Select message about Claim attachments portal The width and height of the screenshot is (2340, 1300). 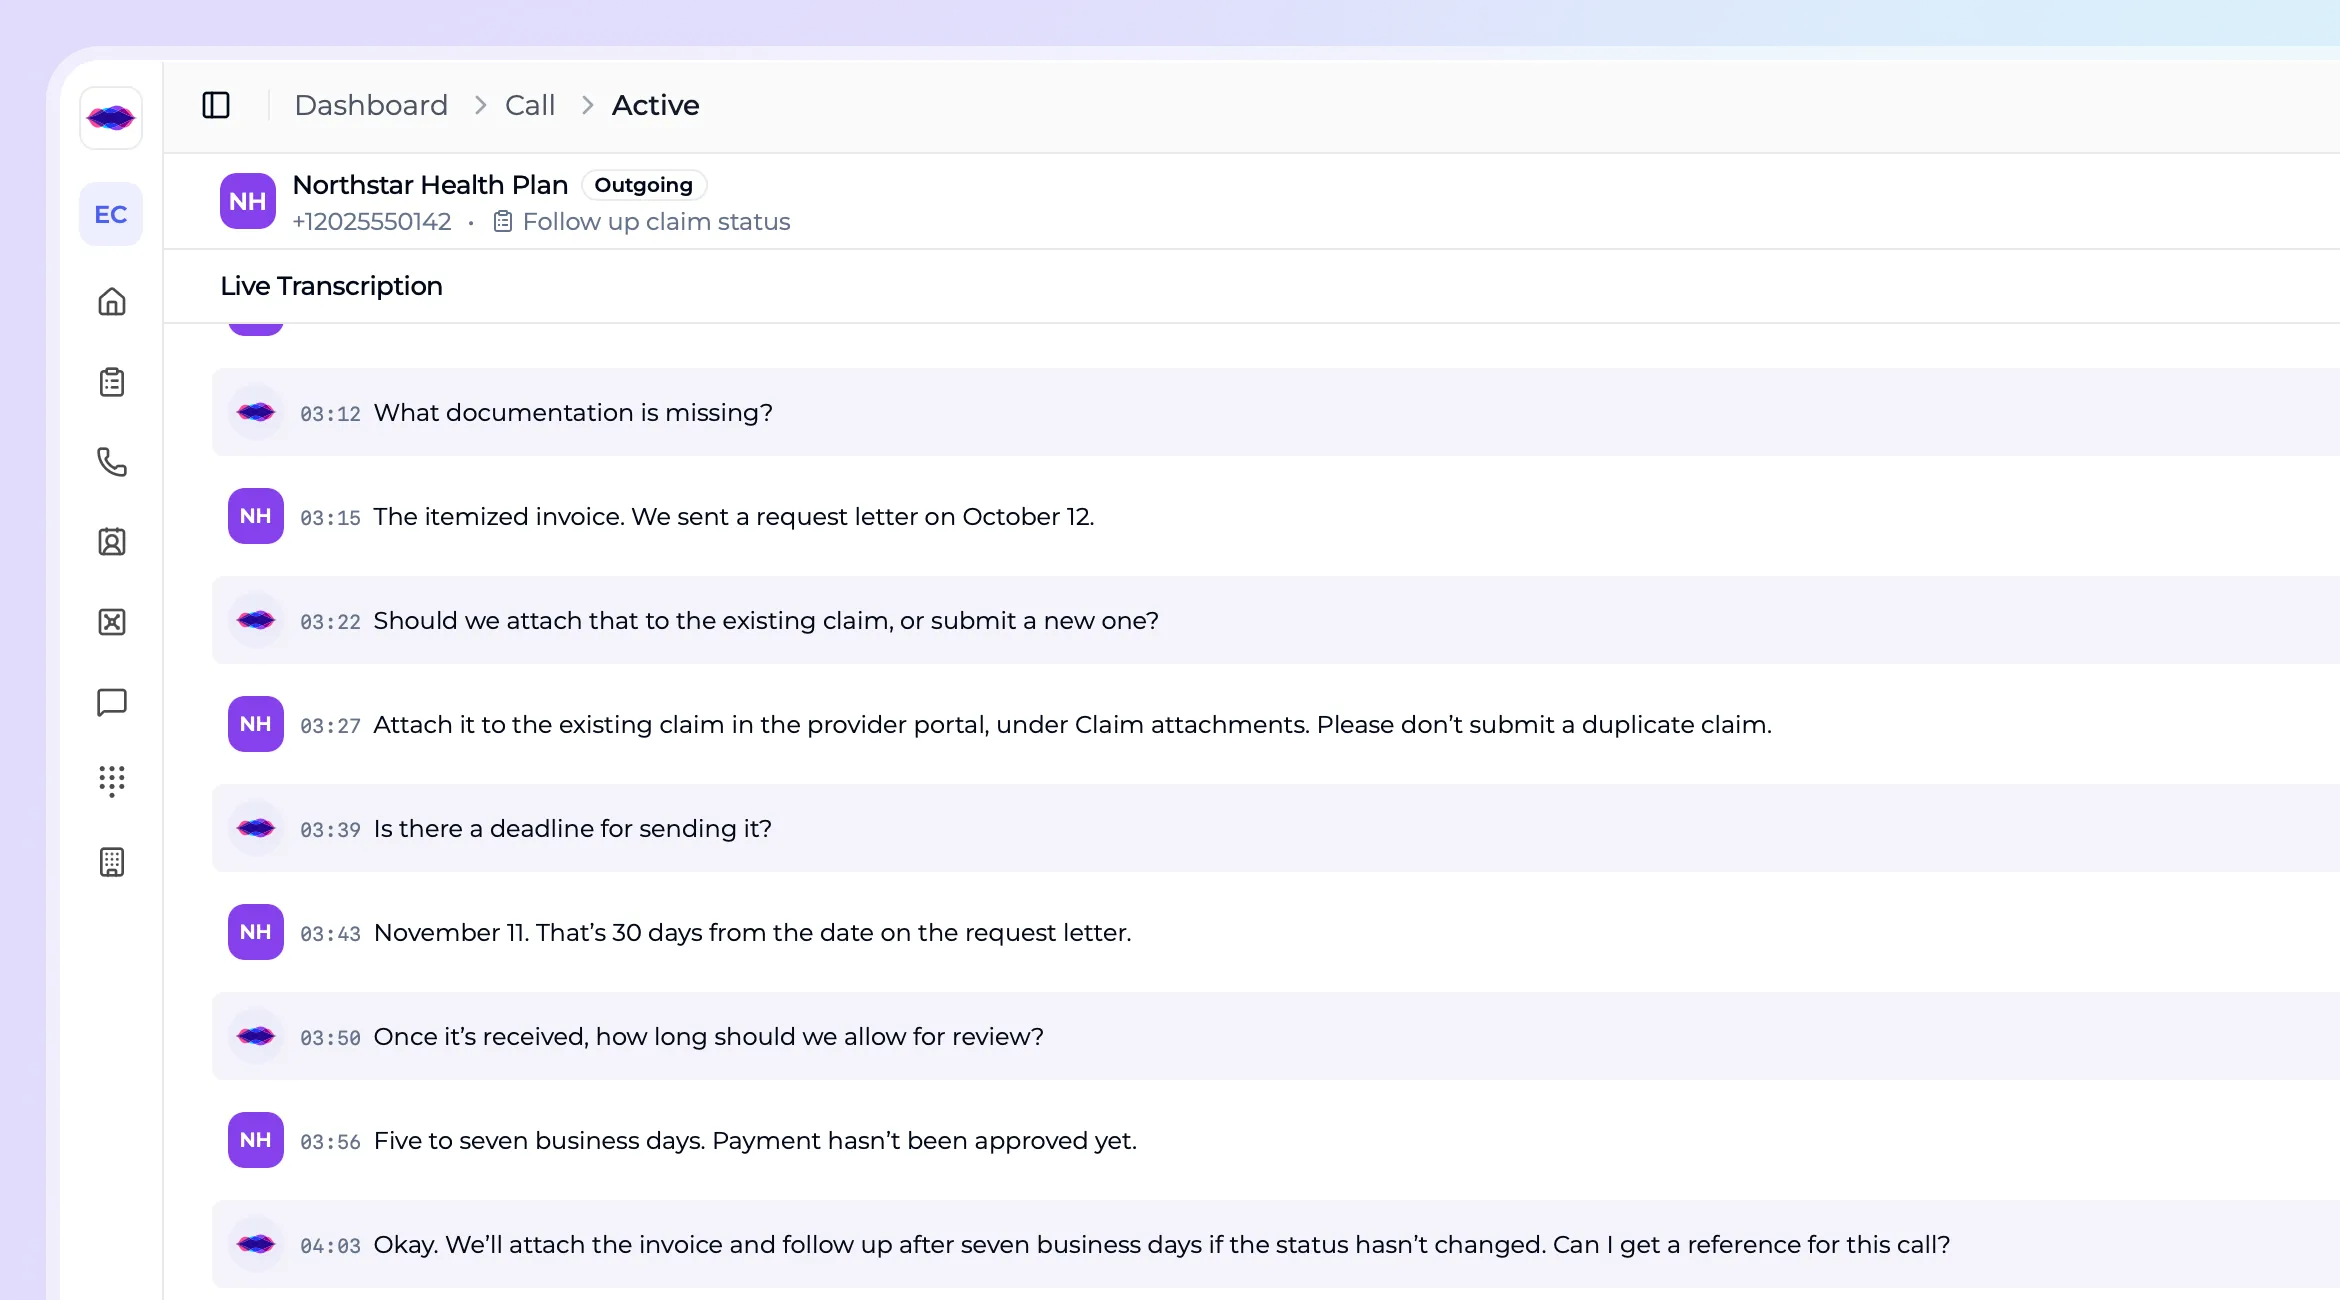point(1072,724)
